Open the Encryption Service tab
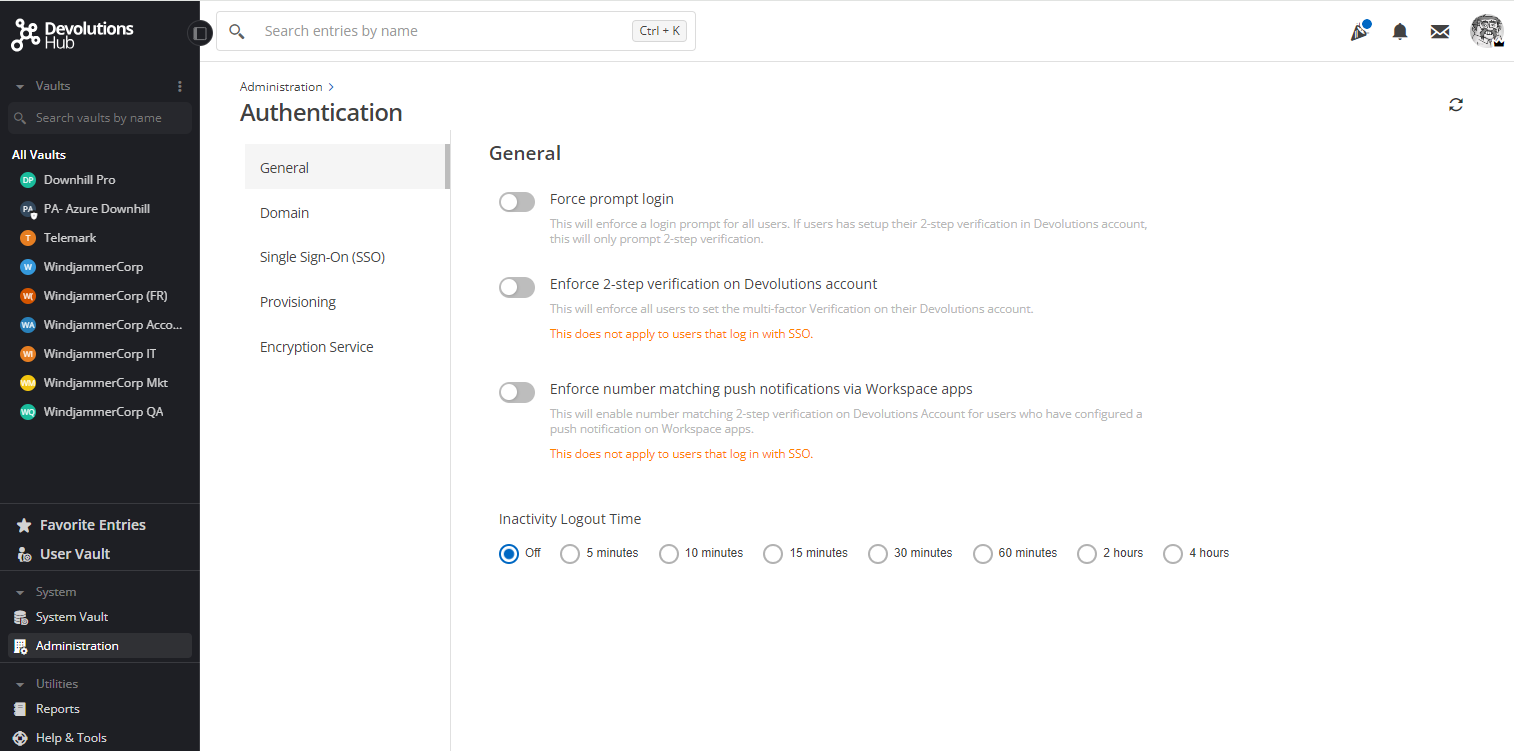Viewport: 1514px width, 751px height. (347, 347)
